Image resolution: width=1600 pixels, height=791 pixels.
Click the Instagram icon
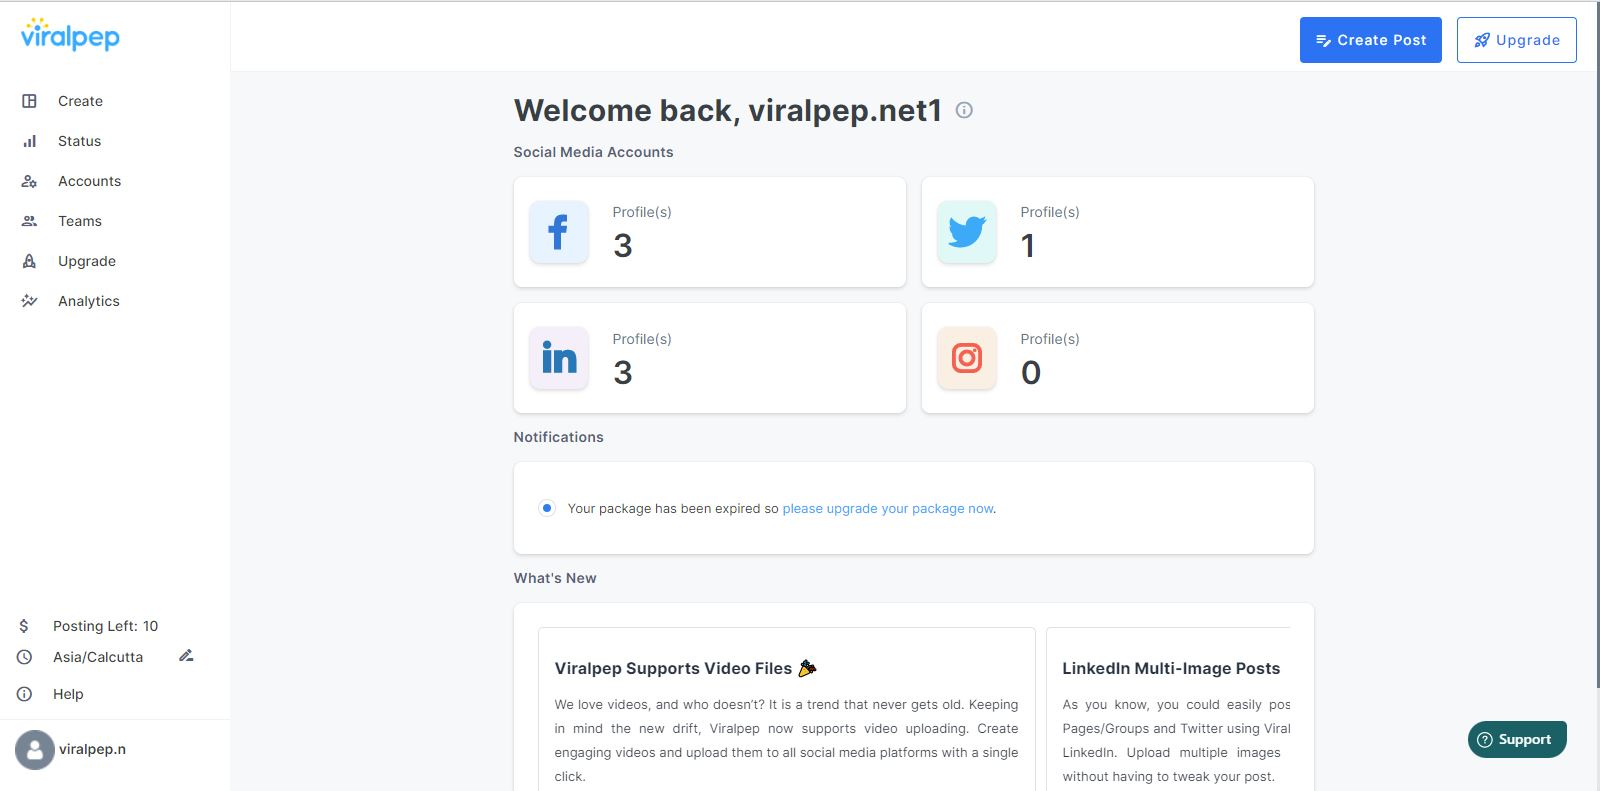[967, 358]
